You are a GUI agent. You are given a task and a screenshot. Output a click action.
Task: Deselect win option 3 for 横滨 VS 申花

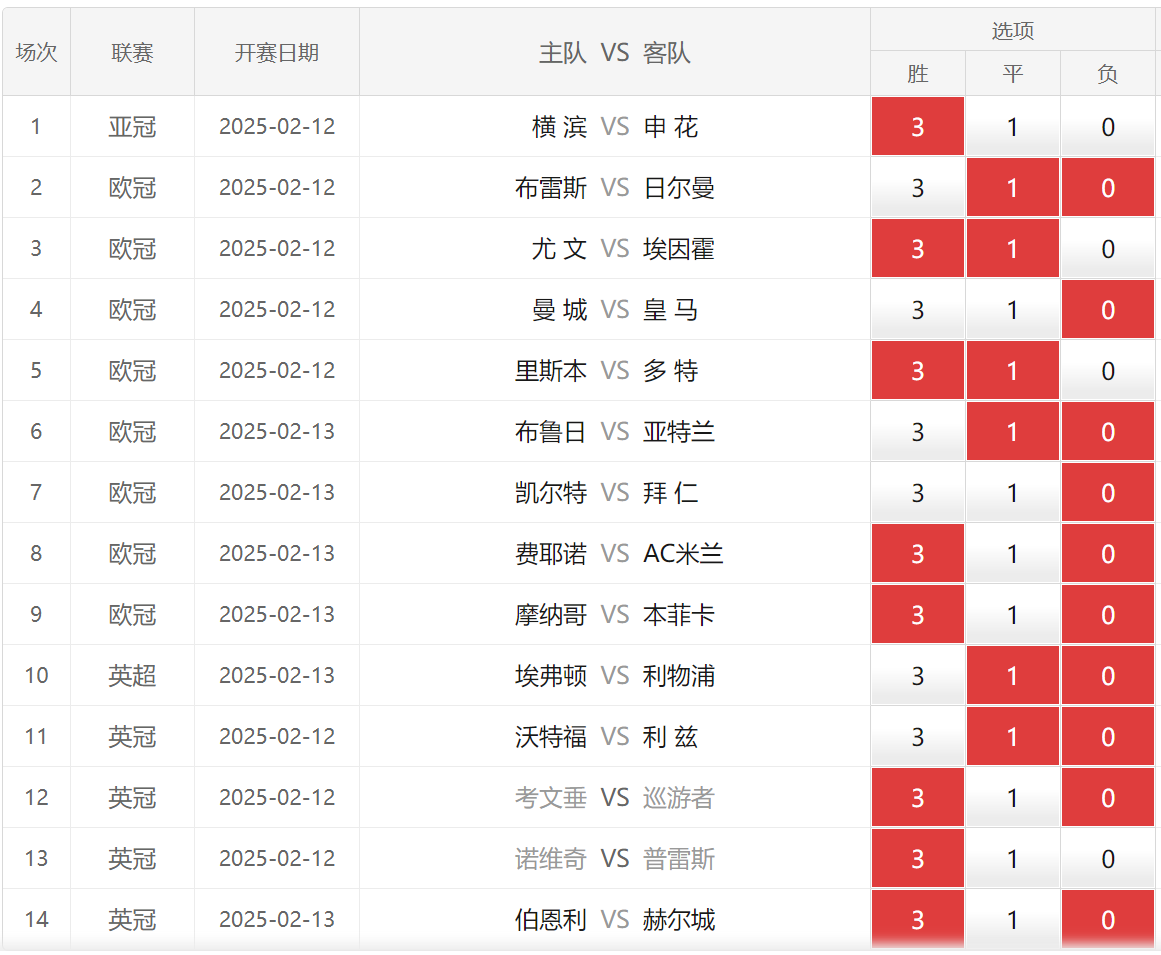pos(917,127)
